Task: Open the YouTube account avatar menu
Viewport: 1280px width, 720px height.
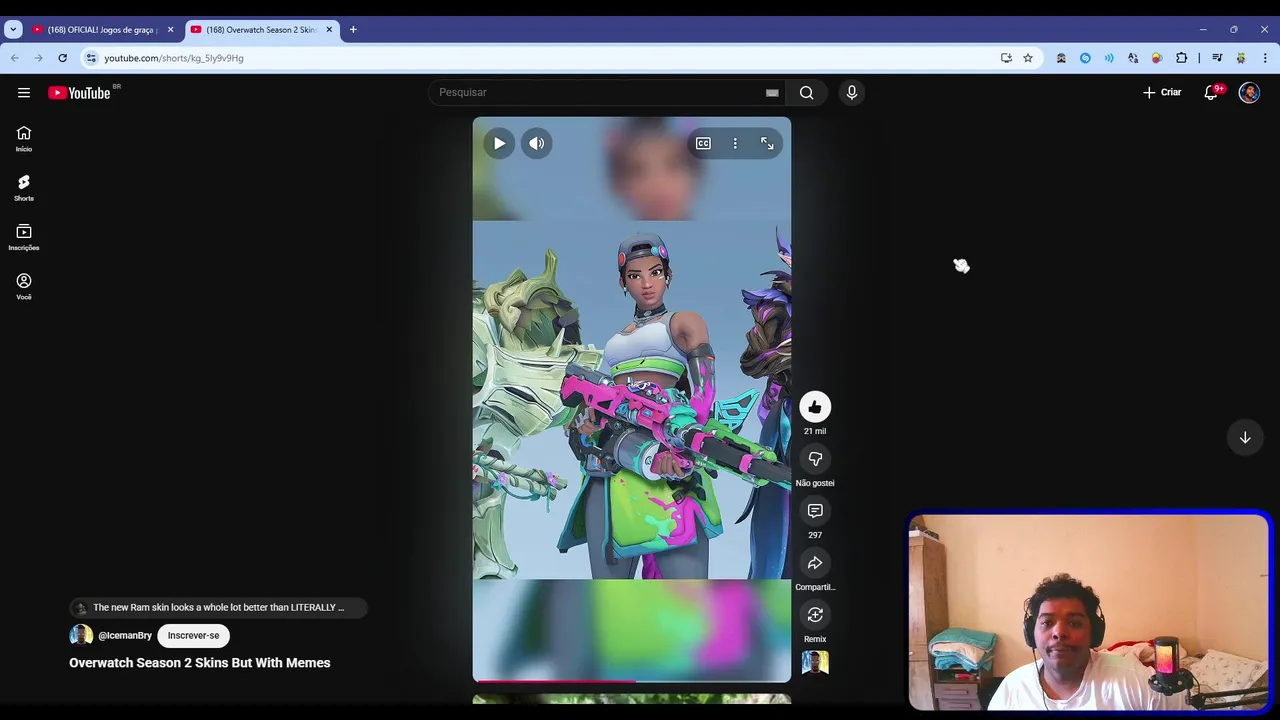Action: (1249, 92)
